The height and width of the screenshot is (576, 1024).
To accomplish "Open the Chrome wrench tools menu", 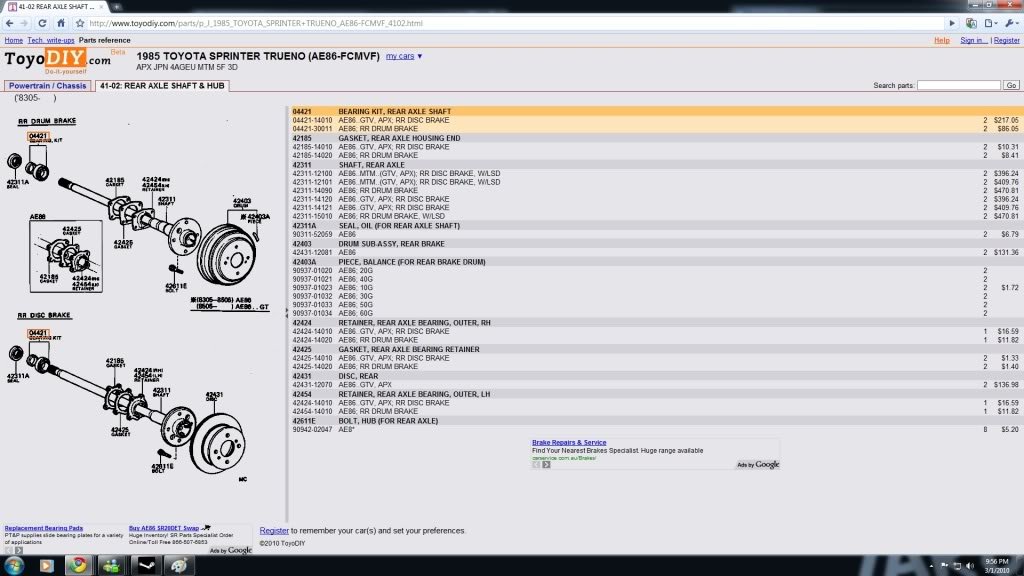I will click(1011, 23).
